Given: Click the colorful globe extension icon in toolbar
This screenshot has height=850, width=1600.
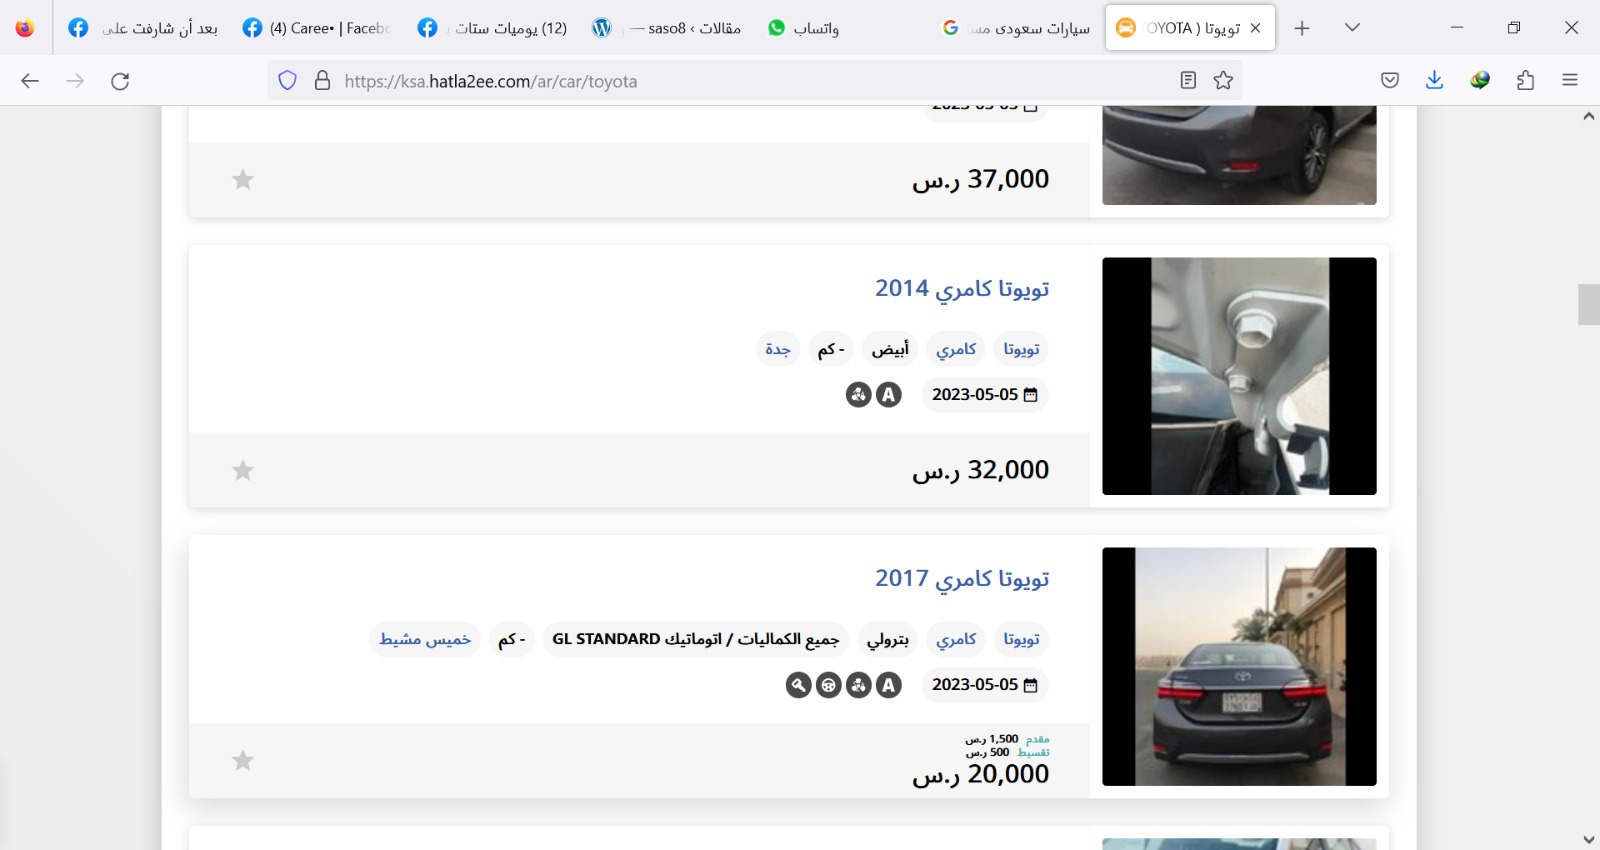Looking at the screenshot, I should pyautogui.click(x=1480, y=81).
